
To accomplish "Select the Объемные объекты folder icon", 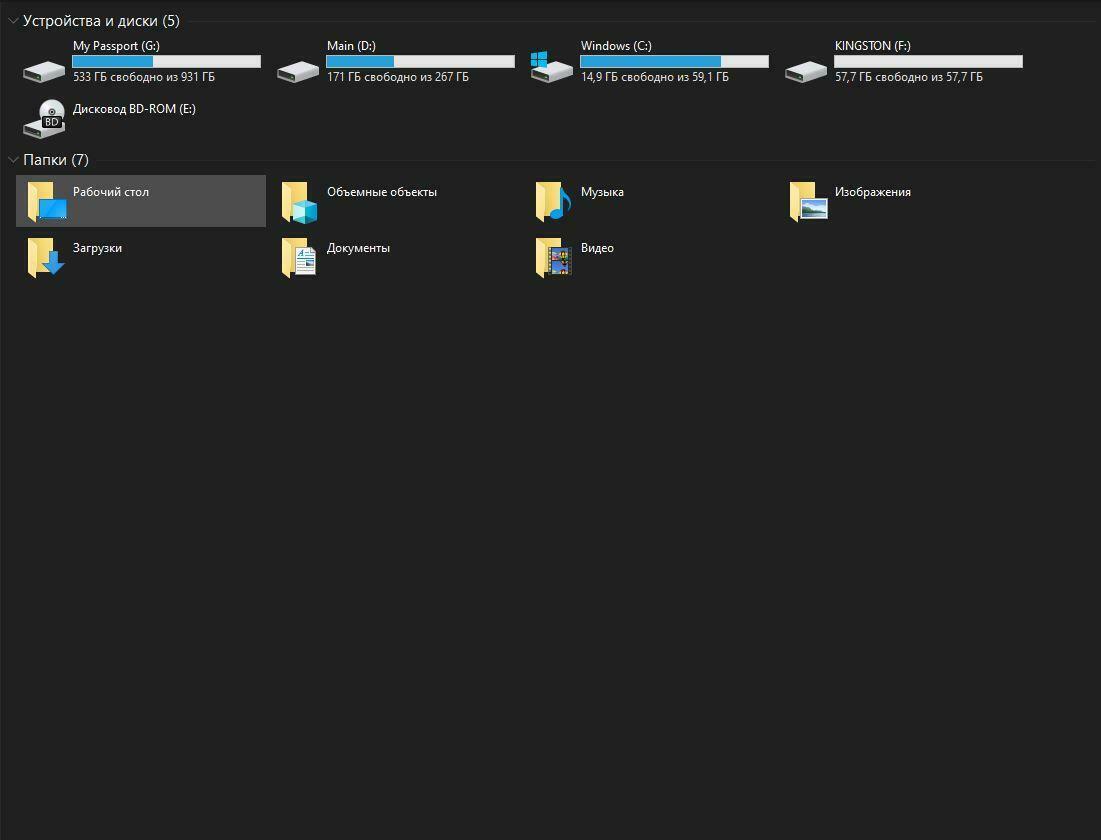I will (299, 202).
